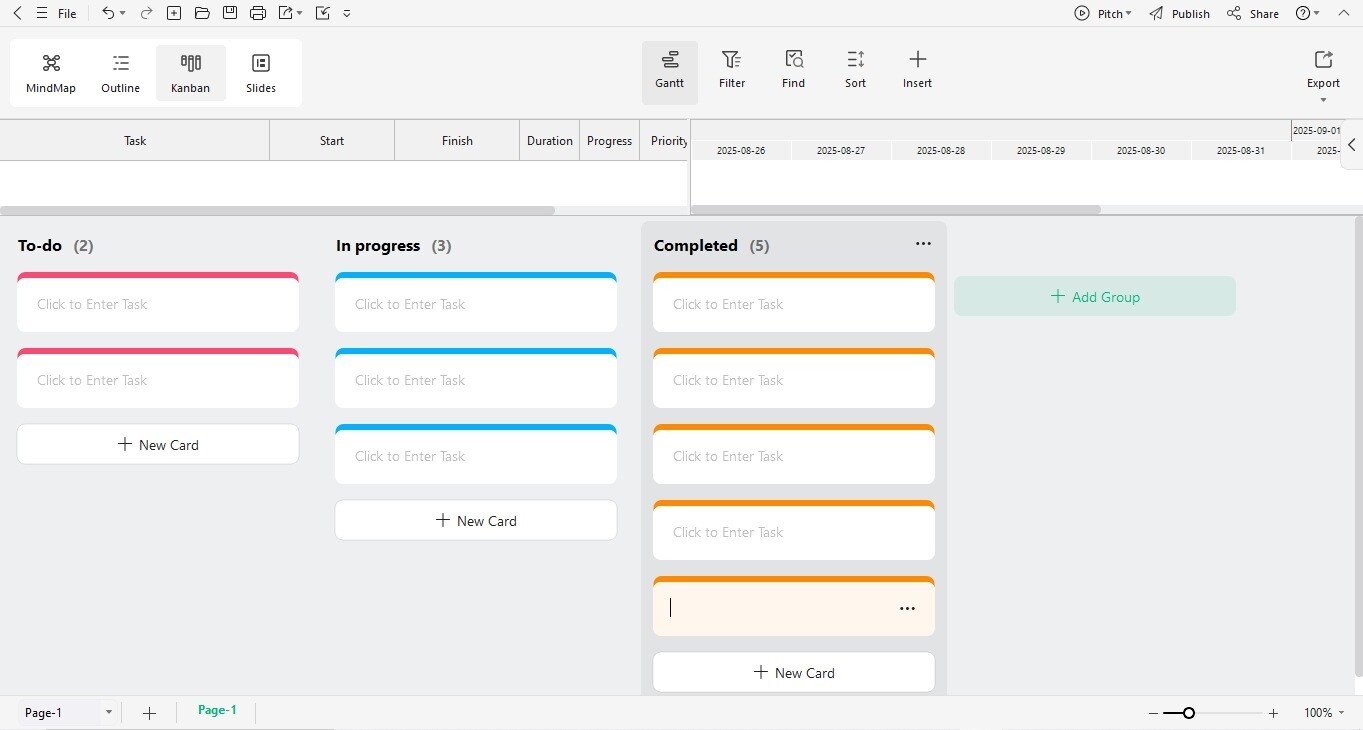This screenshot has width=1363, height=730.
Task: Select the Filter icon
Action: click(x=731, y=68)
